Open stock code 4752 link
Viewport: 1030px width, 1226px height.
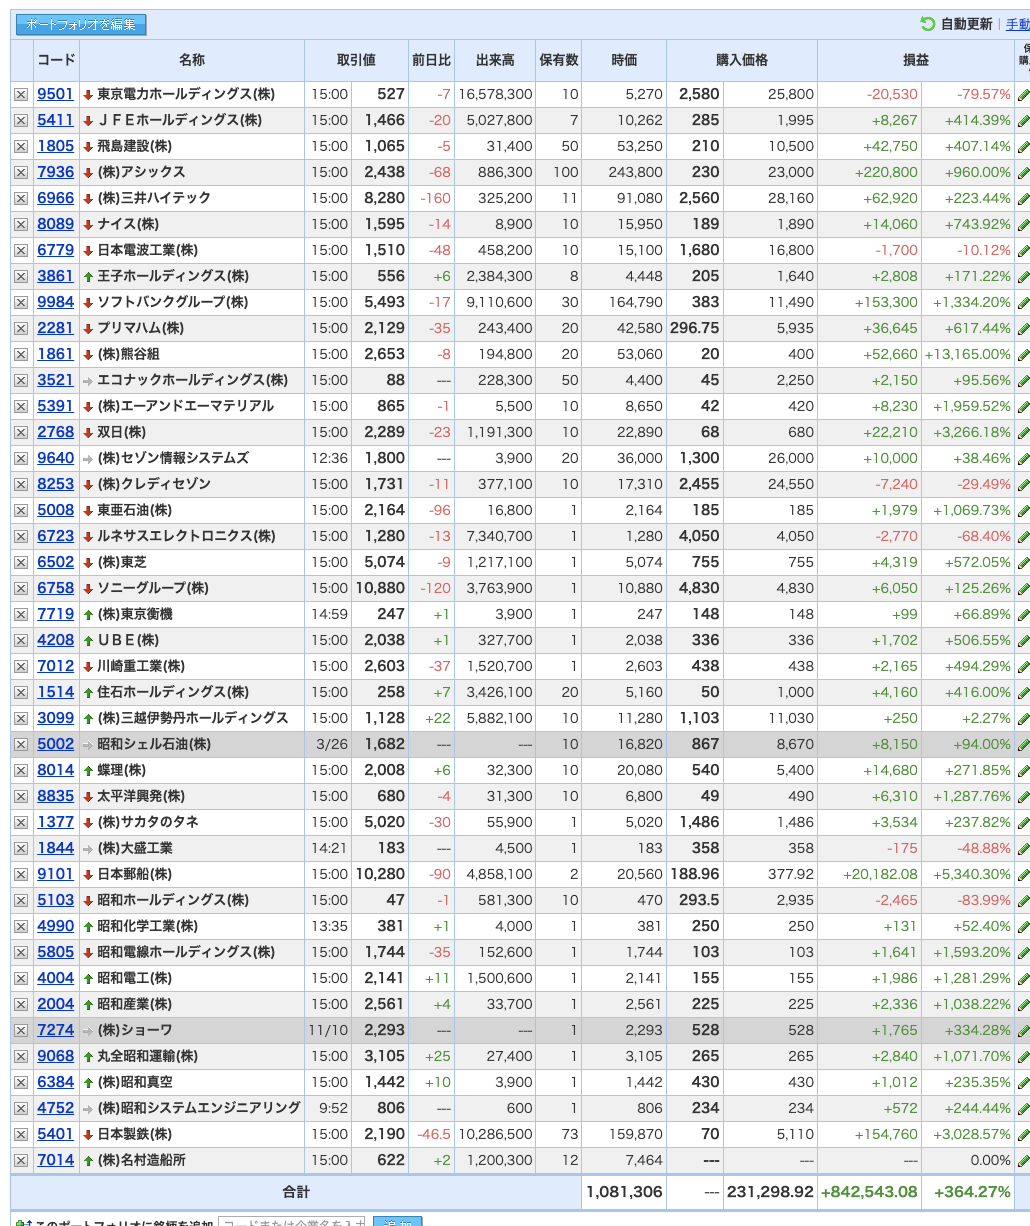[x=56, y=1108]
